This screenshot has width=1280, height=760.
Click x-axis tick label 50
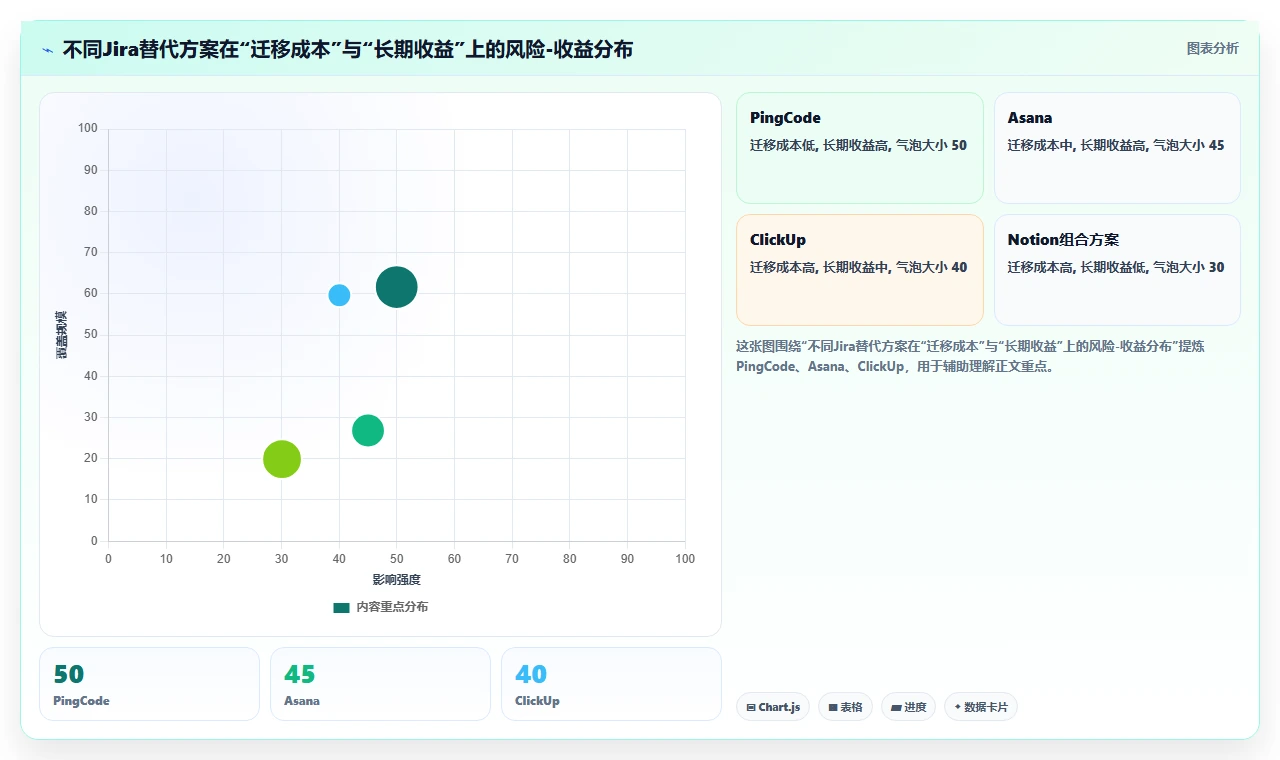point(397,559)
